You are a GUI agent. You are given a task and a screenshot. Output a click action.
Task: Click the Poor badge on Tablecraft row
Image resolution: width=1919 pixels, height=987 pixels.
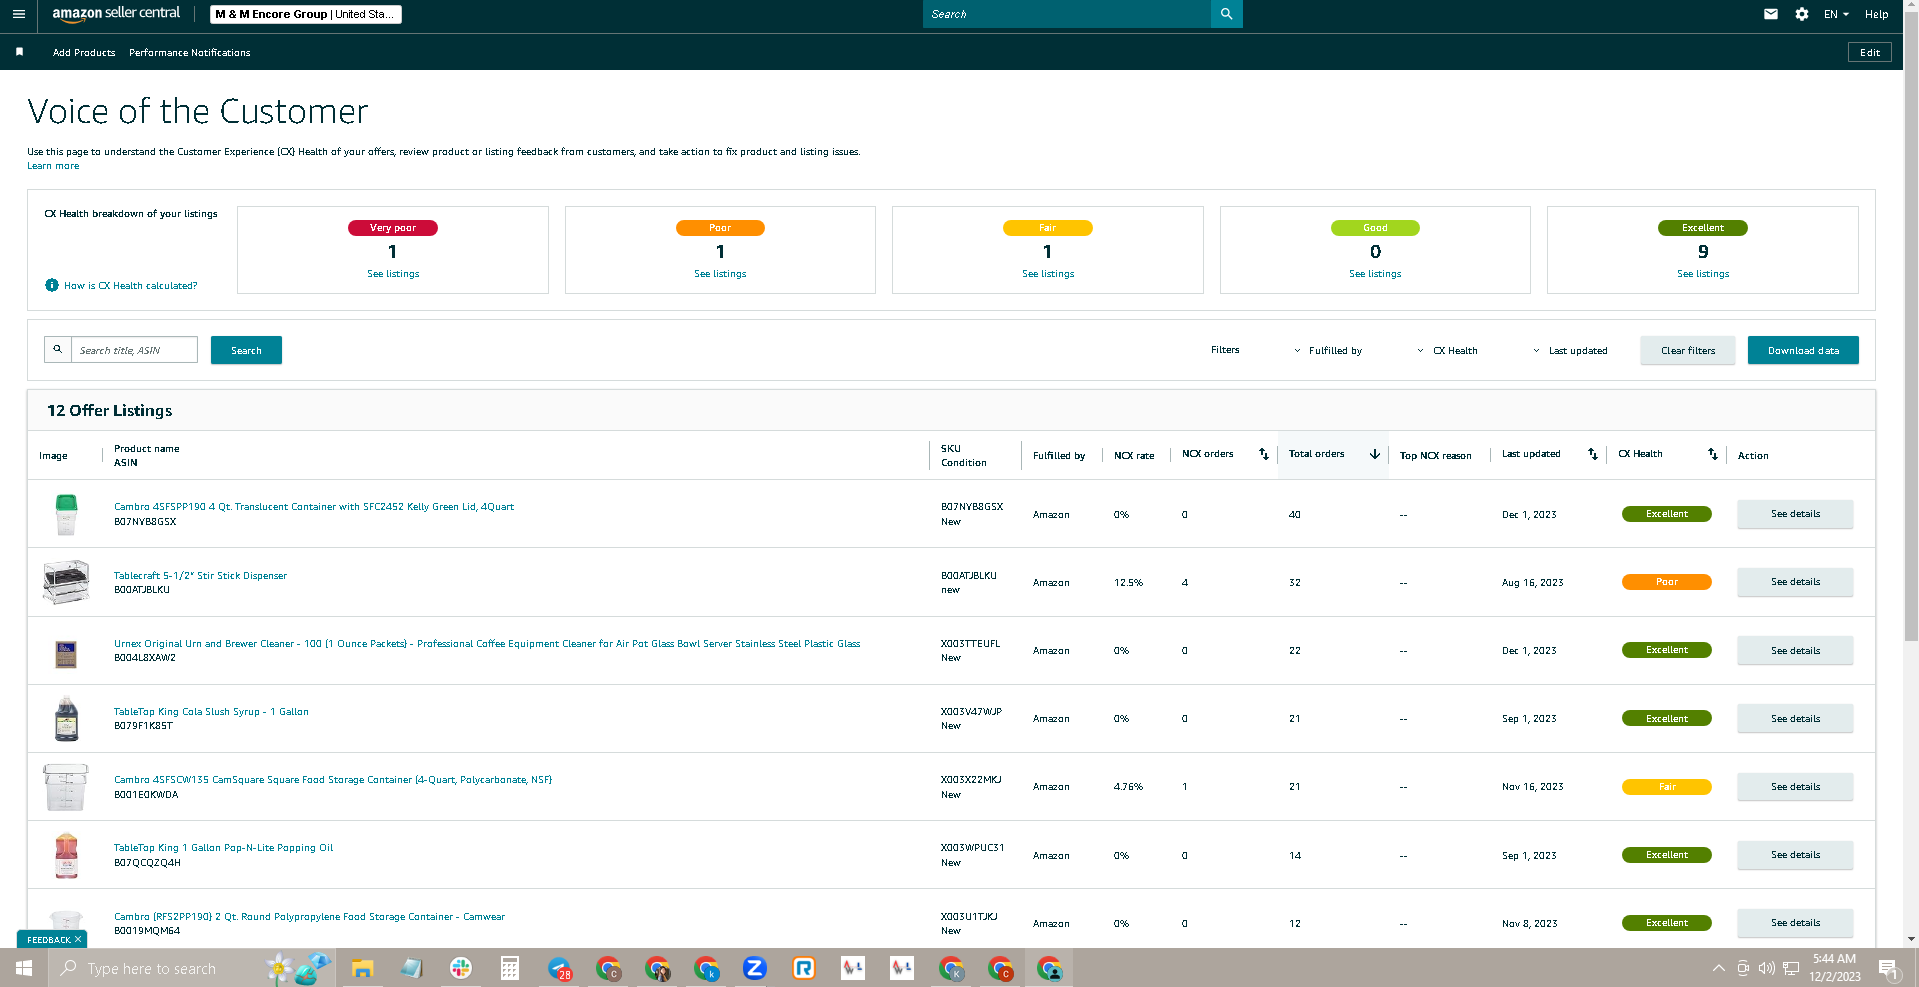(1666, 582)
